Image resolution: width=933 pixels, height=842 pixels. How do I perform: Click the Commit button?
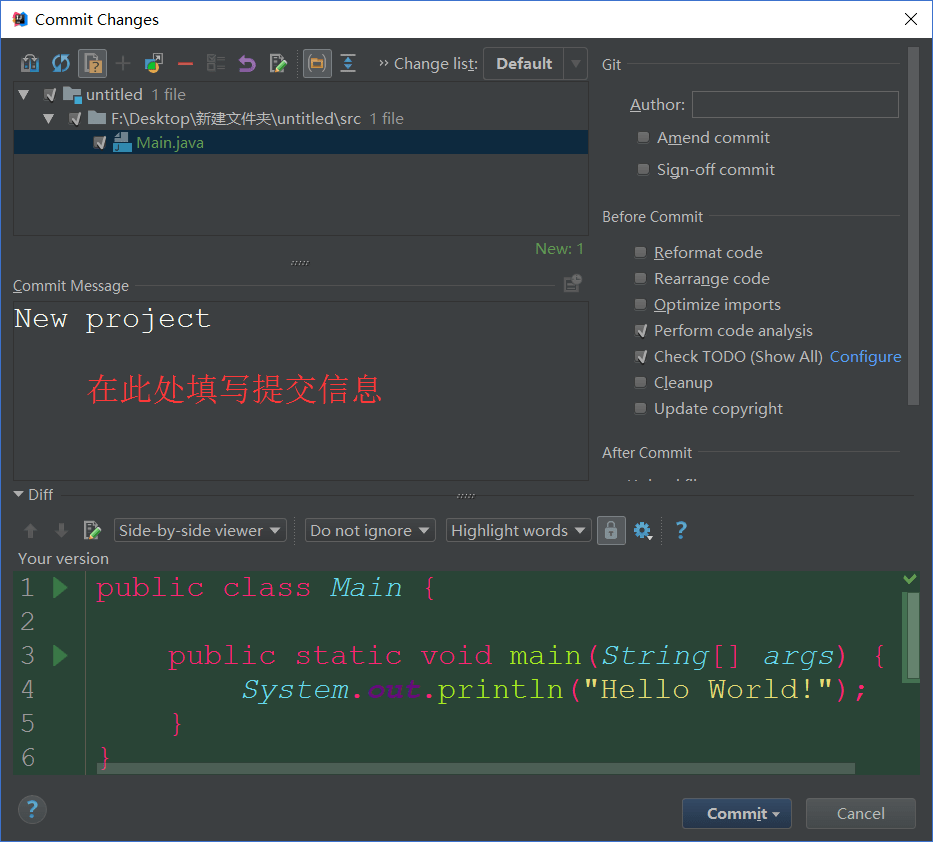pos(736,814)
